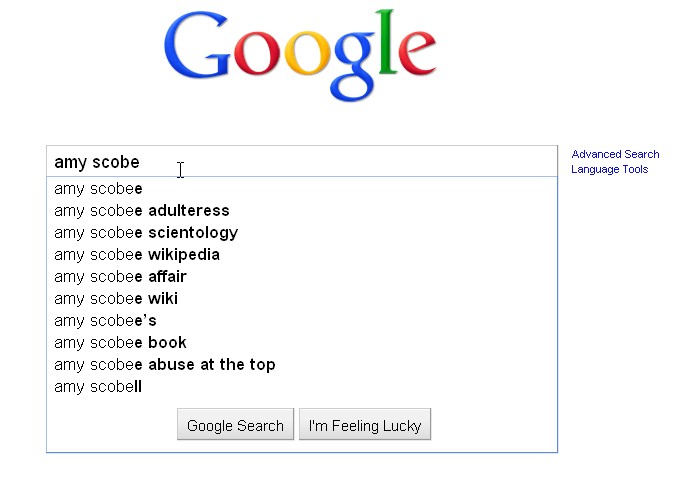The width and height of the screenshot is (674, 499).
Task: Choose the 'amy scobee affair' suggestion
Action: click(120, 276)
